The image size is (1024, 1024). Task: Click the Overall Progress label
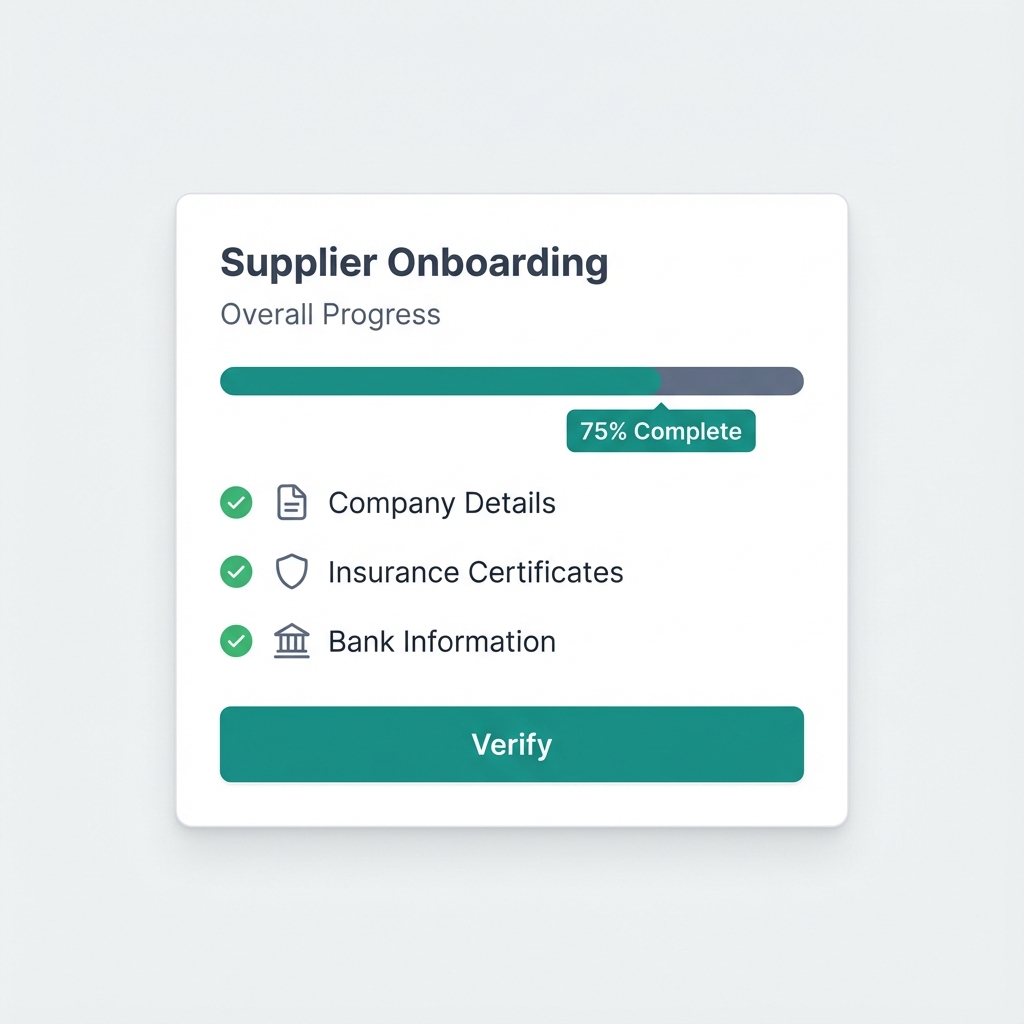pos(330,314)
